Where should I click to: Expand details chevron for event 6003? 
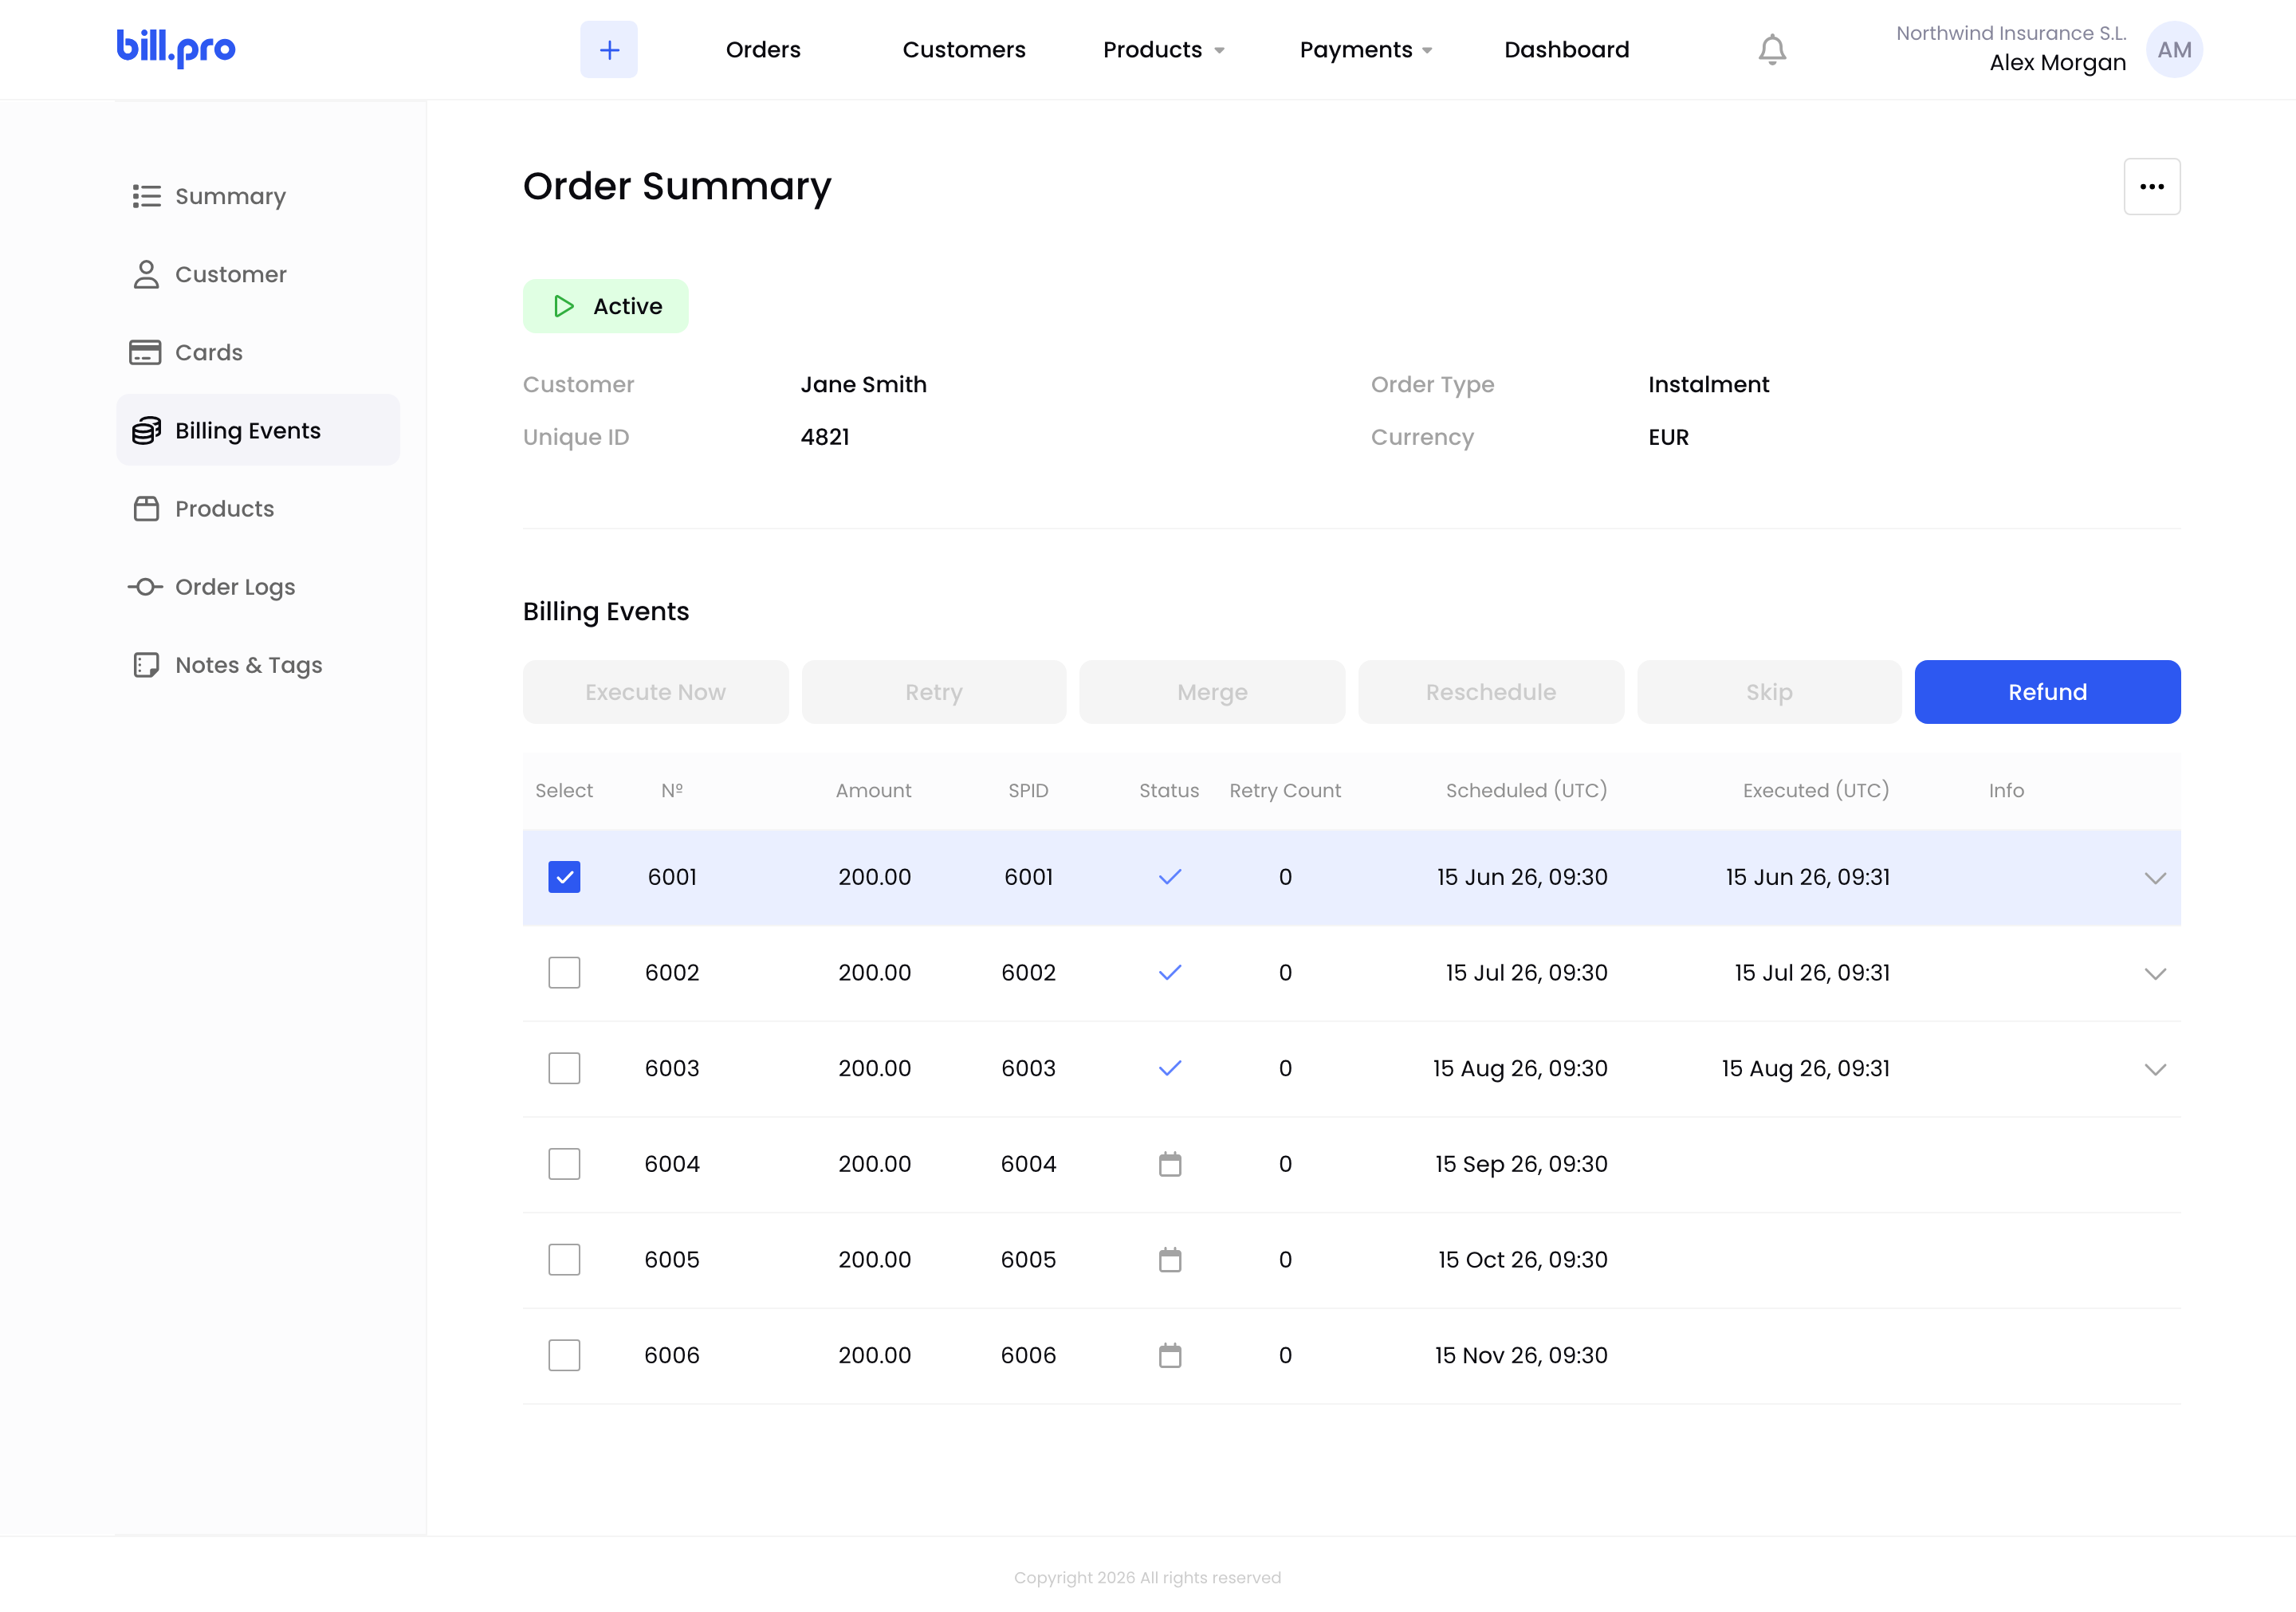point(2155,1070)
